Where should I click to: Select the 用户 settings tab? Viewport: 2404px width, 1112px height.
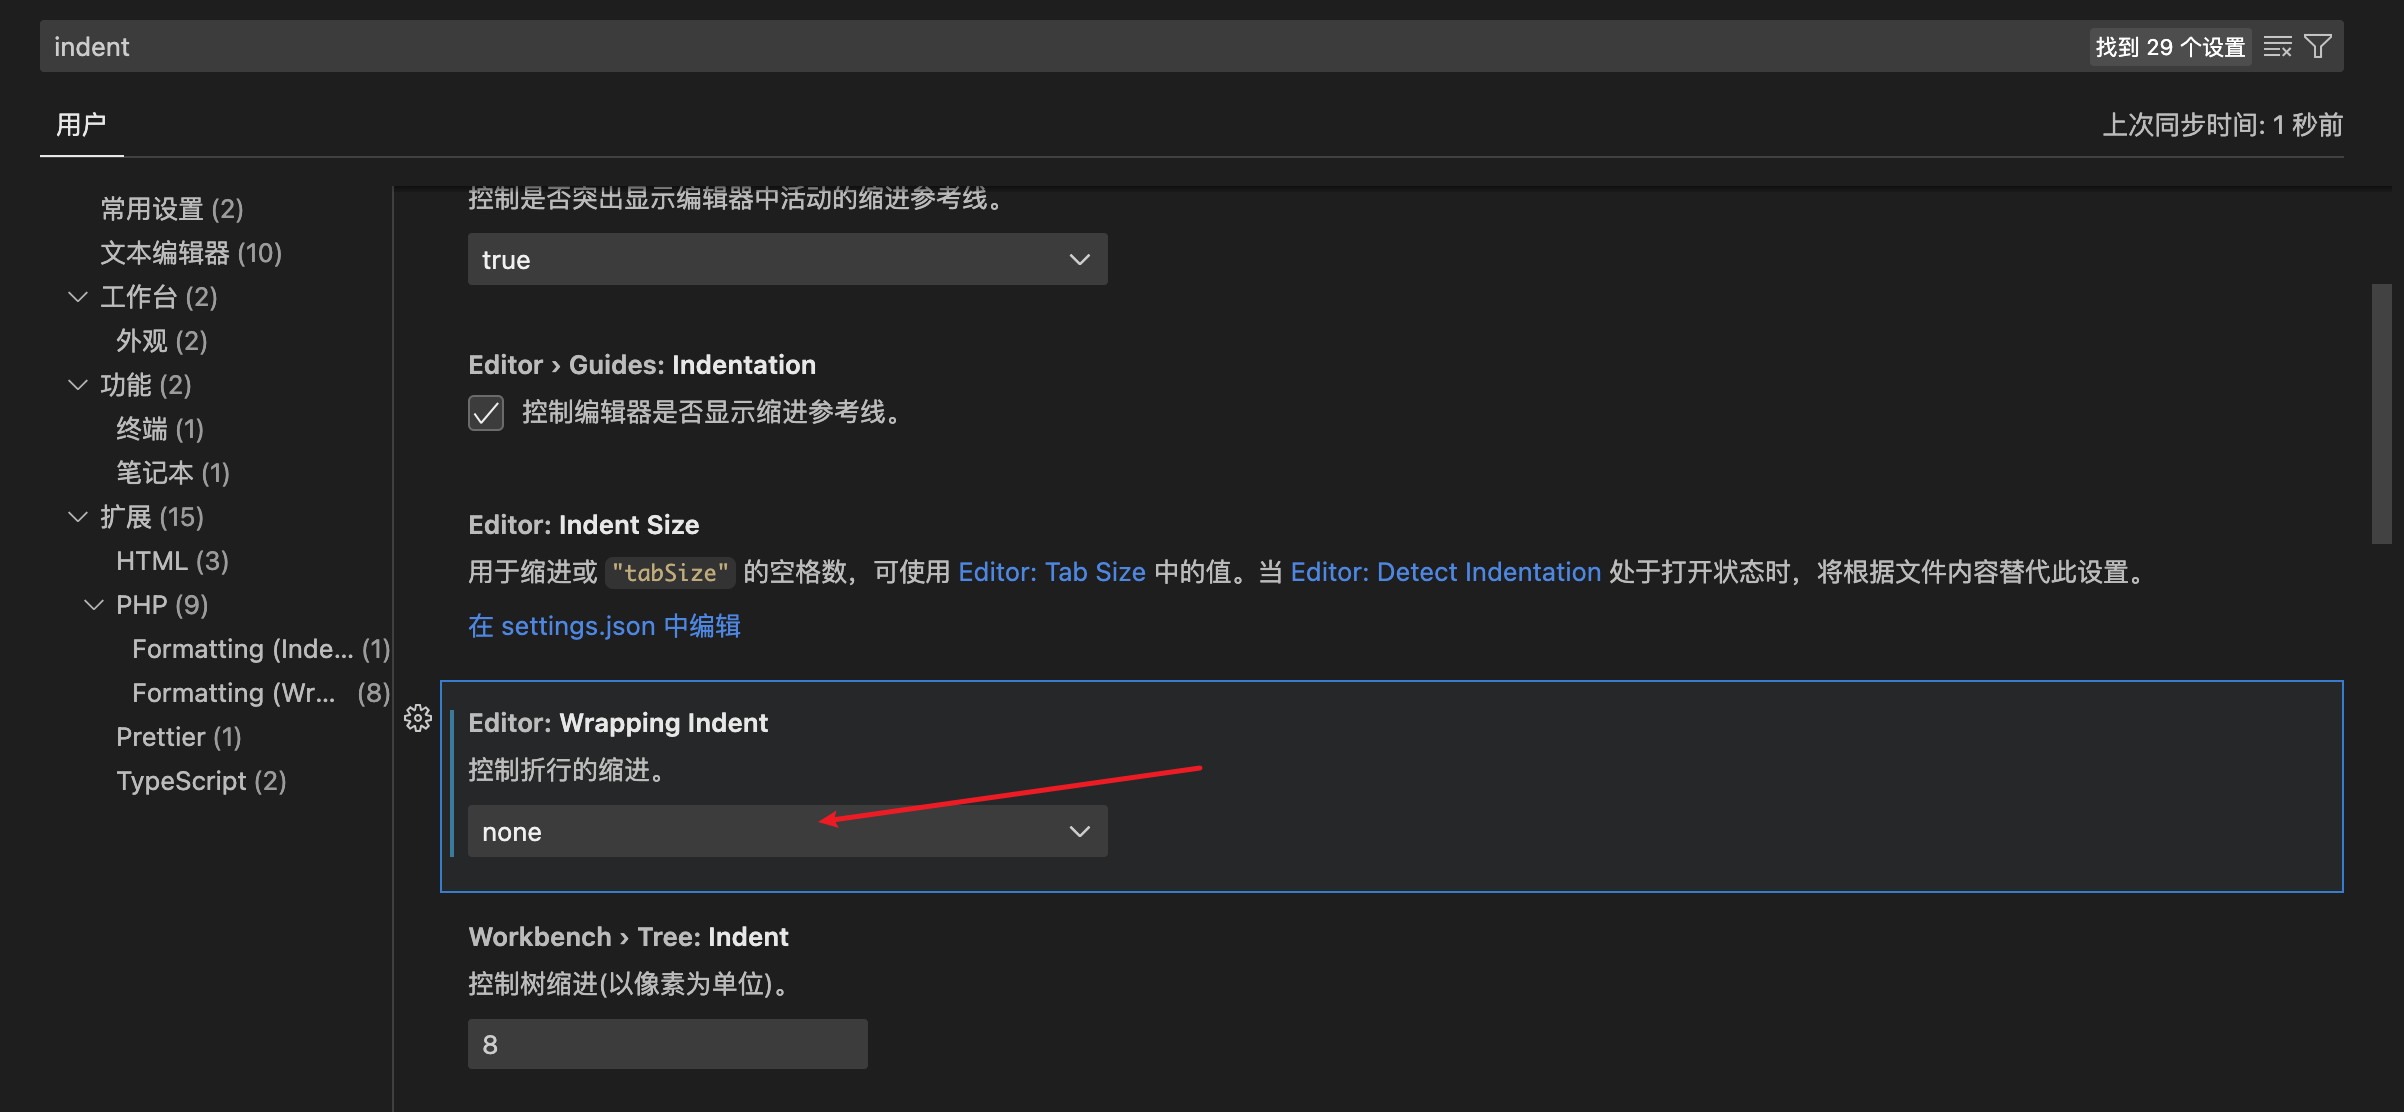point(81,125)
